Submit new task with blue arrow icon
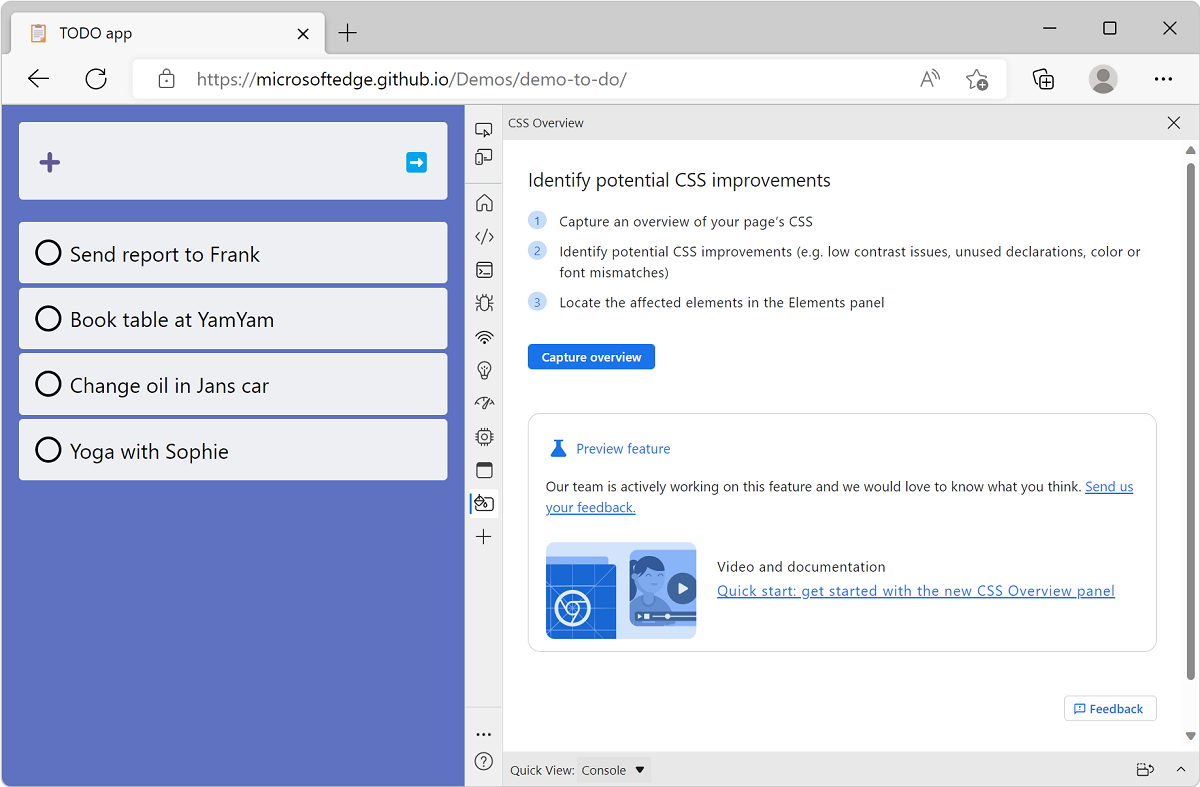Image resolution: width=1200 pixels, height=787 pixels. click(x=416, y=162)
